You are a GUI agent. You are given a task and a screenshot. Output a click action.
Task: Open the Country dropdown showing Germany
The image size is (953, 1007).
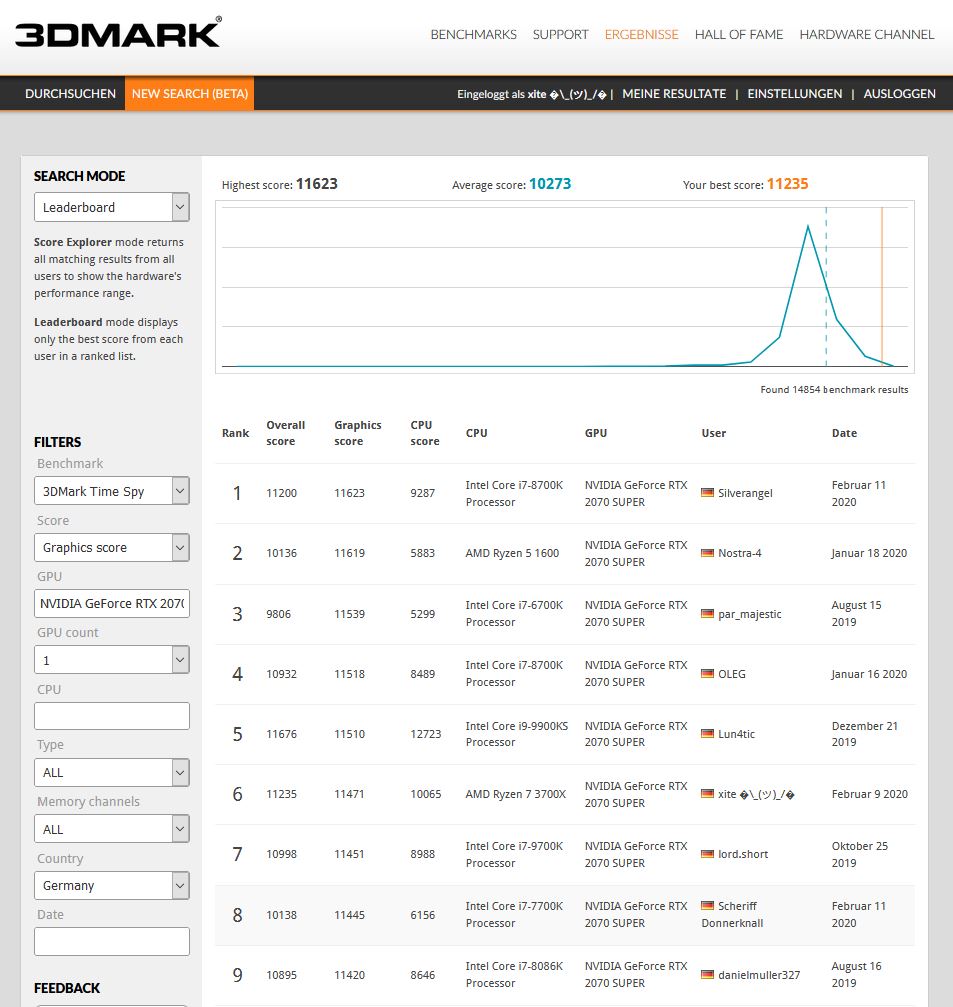112,885
